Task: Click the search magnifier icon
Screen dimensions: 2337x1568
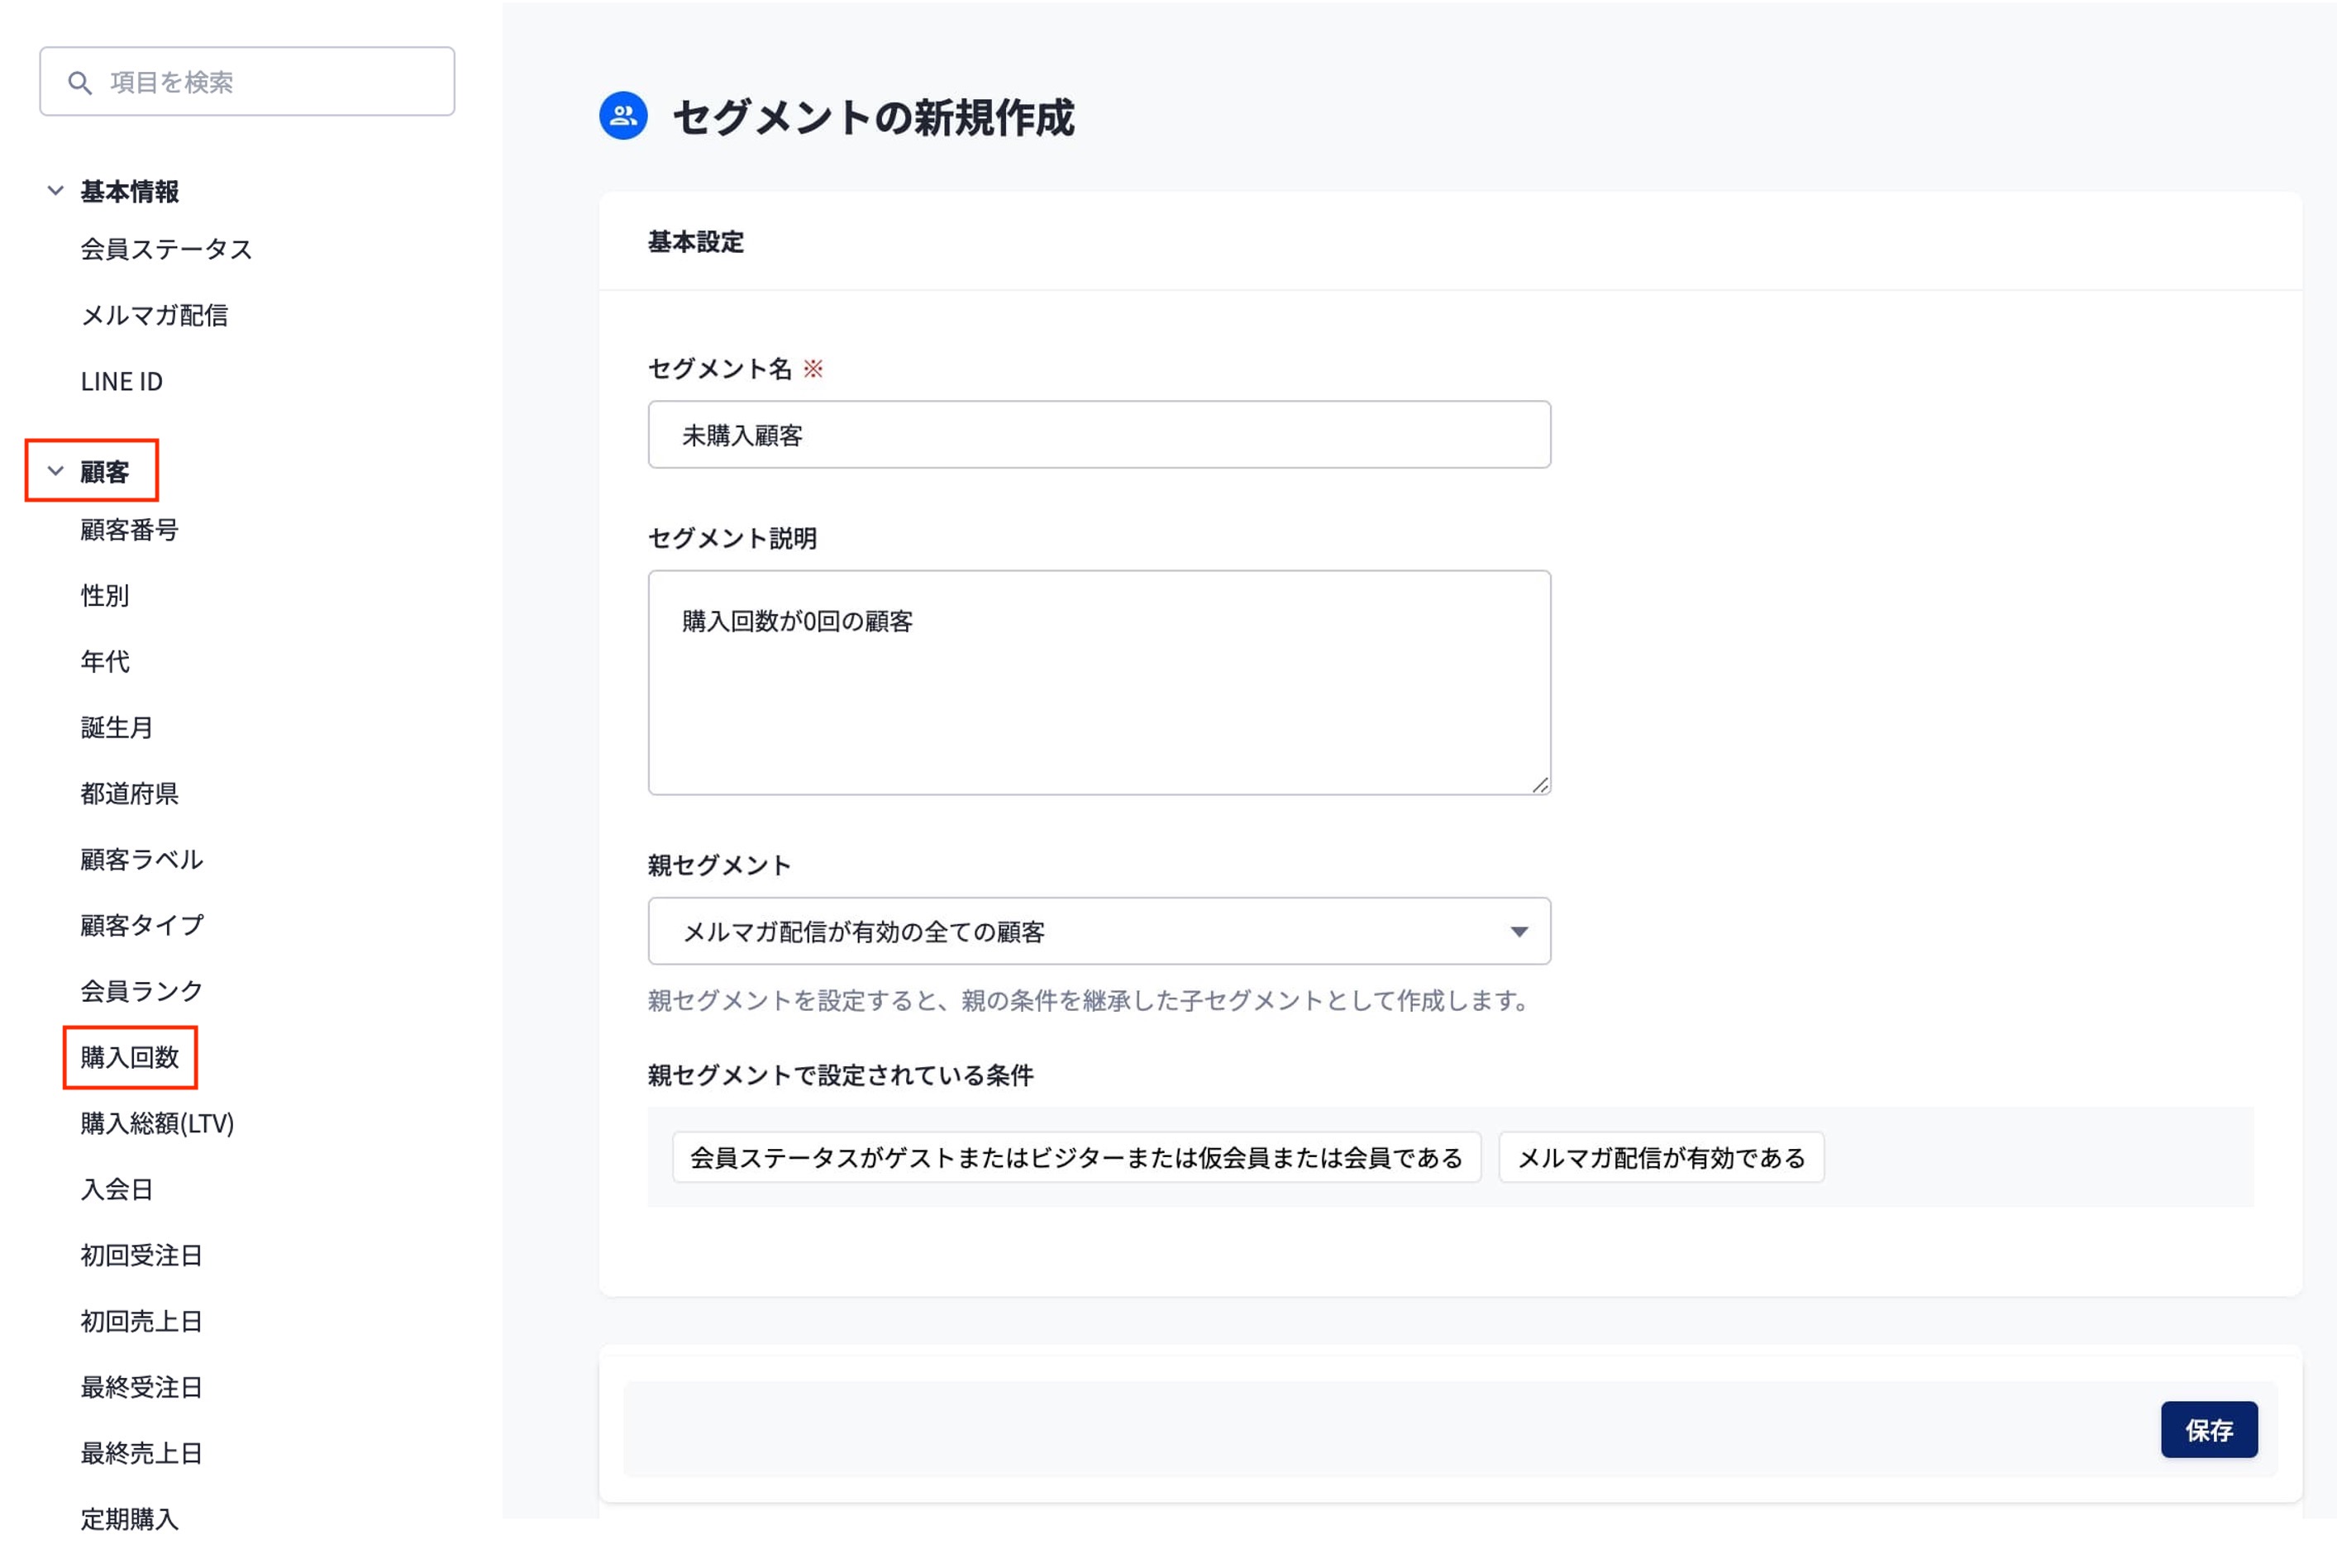Action: click(79, 82)
